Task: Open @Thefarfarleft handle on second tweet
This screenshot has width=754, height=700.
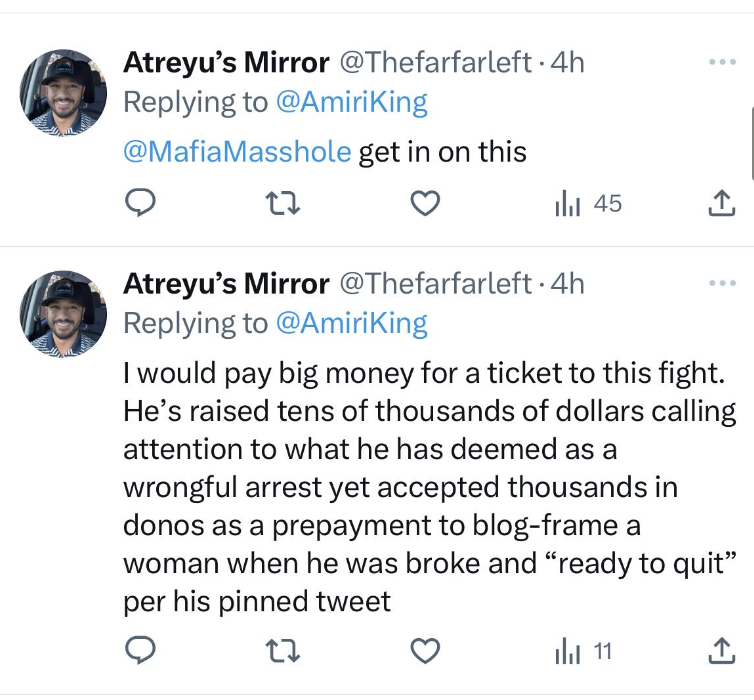Action: 436,283
